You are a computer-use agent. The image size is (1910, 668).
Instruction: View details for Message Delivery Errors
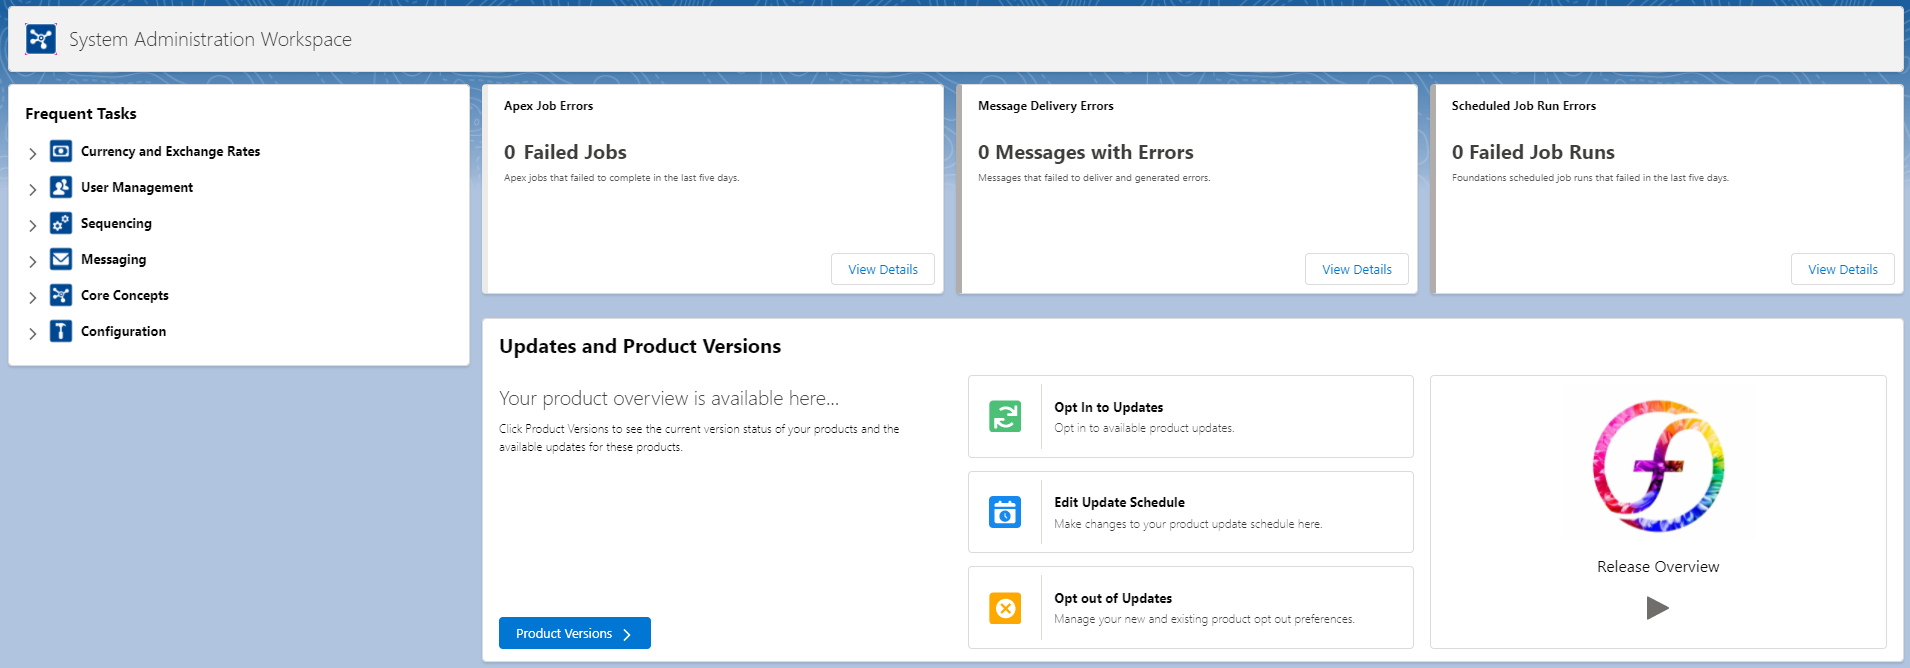point(1356,269)
